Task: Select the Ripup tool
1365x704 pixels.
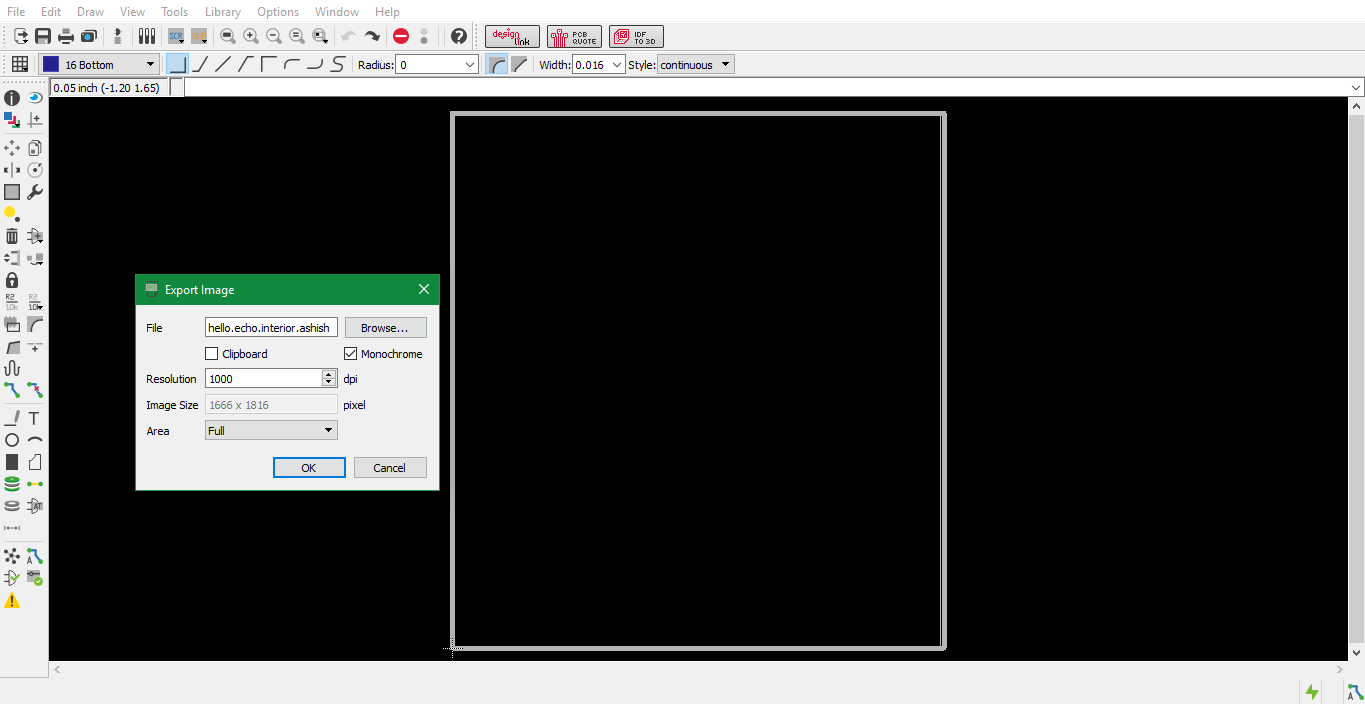Action: [x=35, y=390]
